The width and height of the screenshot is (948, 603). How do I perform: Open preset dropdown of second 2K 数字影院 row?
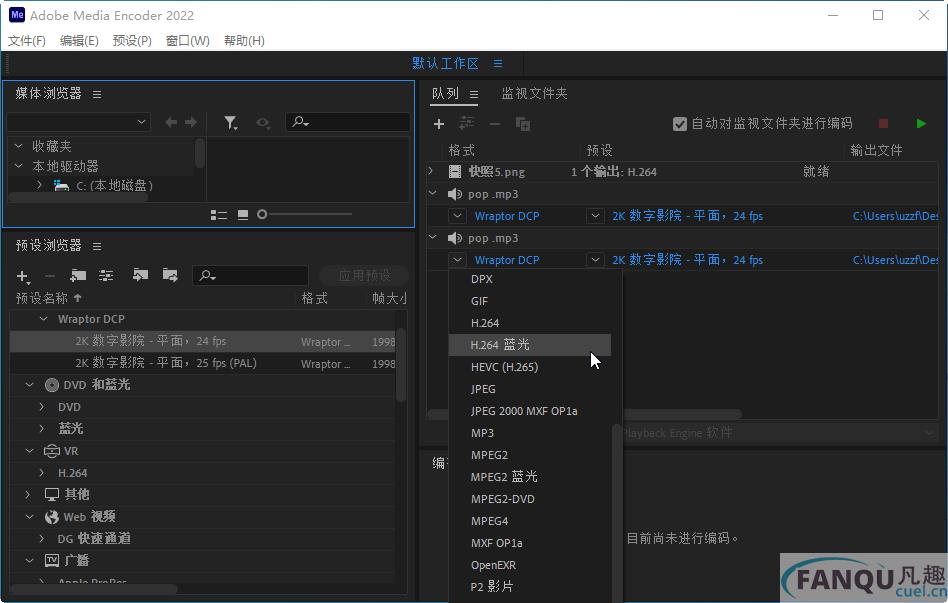[x=595, y=260]
